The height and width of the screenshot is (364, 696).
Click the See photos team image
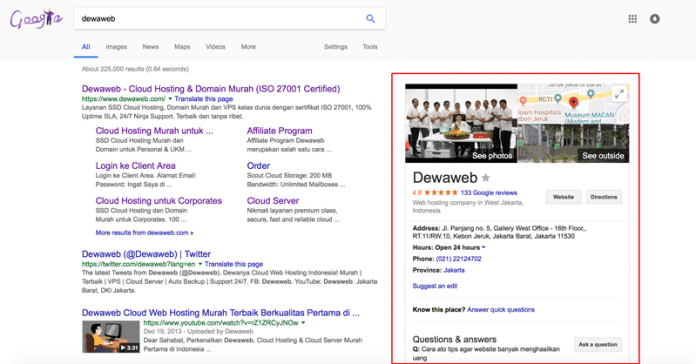[x=461, y=123]
